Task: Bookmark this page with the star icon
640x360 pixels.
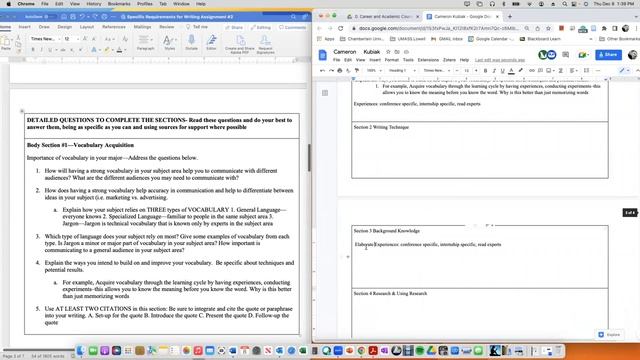Action: 548,29
